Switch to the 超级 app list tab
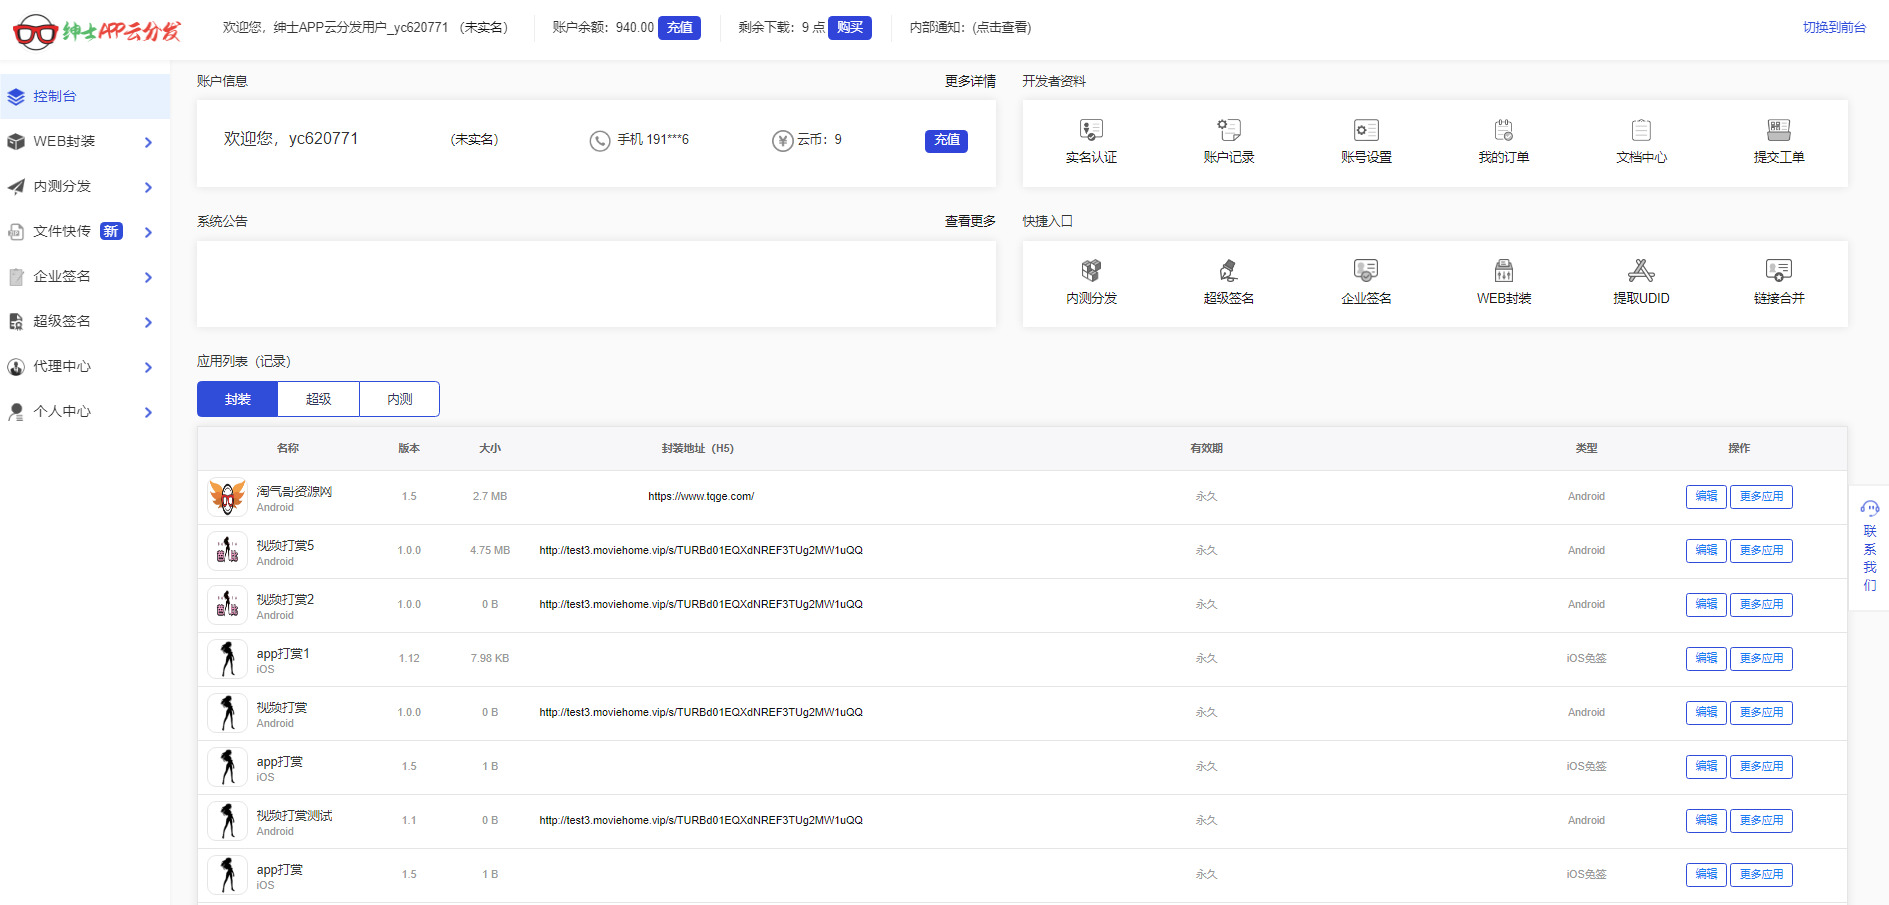 coord(318,399)
